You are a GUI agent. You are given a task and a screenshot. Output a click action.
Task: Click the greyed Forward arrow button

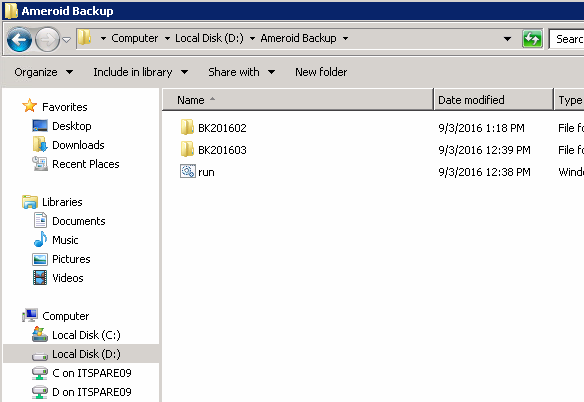47,39
